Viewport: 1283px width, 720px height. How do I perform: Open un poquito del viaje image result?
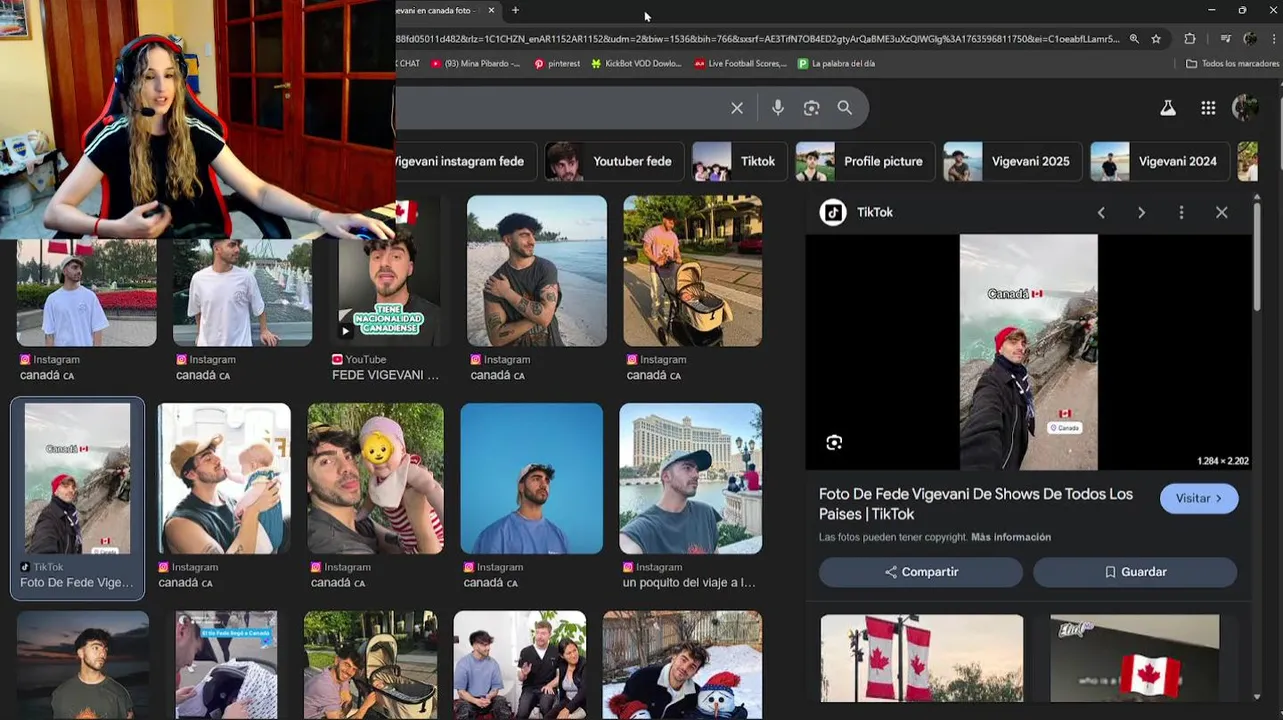690,479
